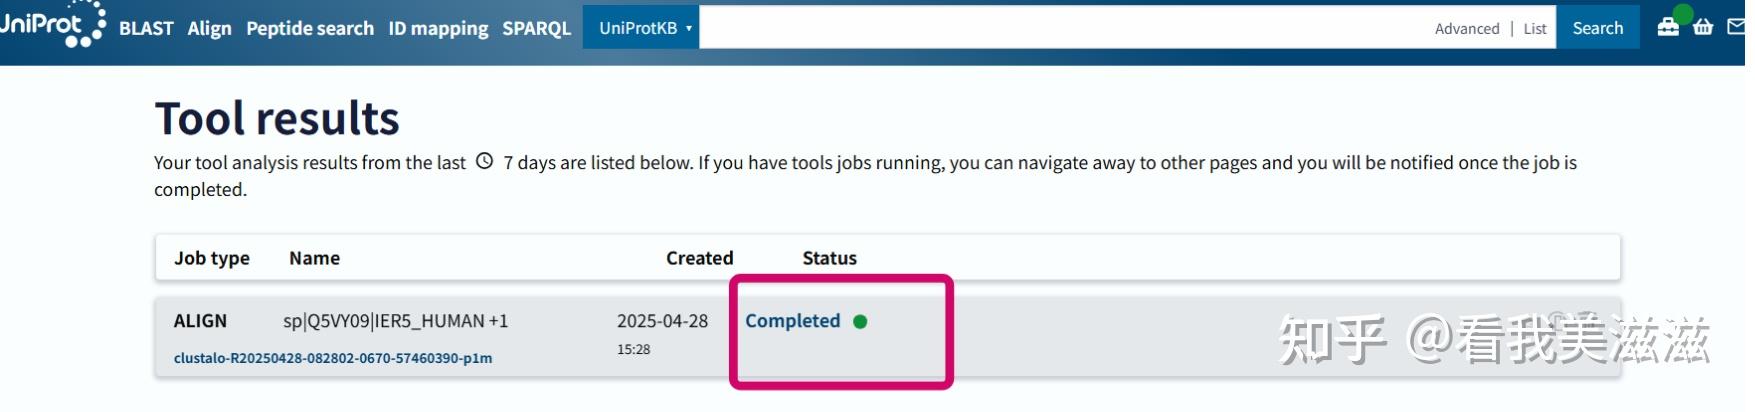1755x412 pixels.
Task: Click the UniProt logo
Action: [52, 24]
